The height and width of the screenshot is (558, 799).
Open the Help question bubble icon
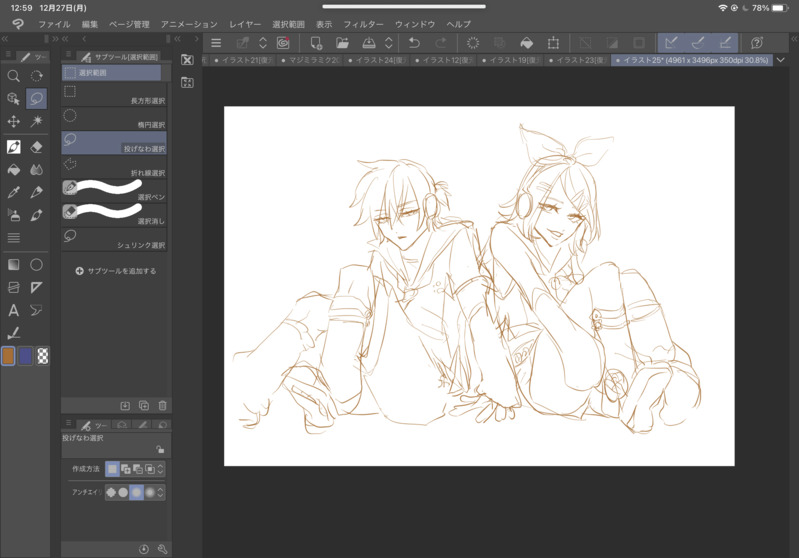(757, 43)
